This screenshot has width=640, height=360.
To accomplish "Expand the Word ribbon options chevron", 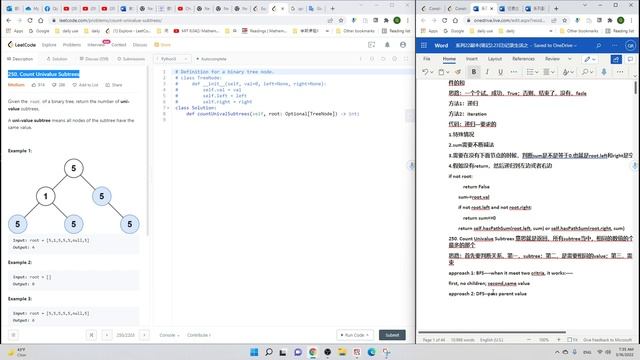I will (x=635, y=76).
